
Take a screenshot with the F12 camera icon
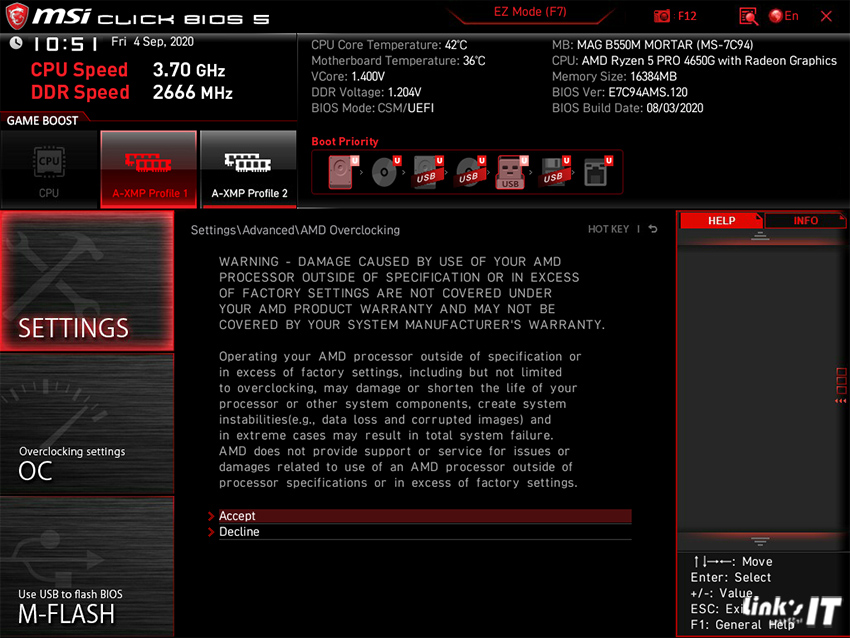[662, 16]
